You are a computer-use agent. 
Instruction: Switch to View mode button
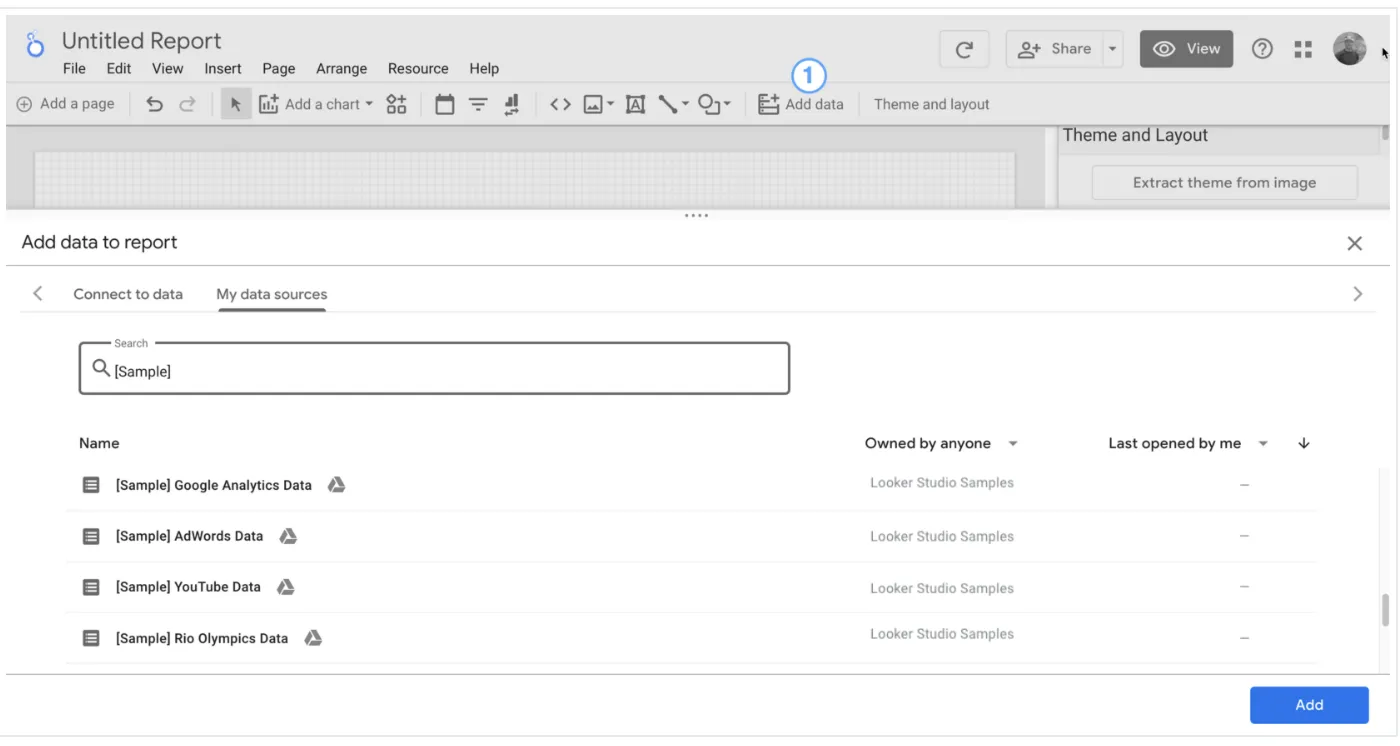[1186, 49]
